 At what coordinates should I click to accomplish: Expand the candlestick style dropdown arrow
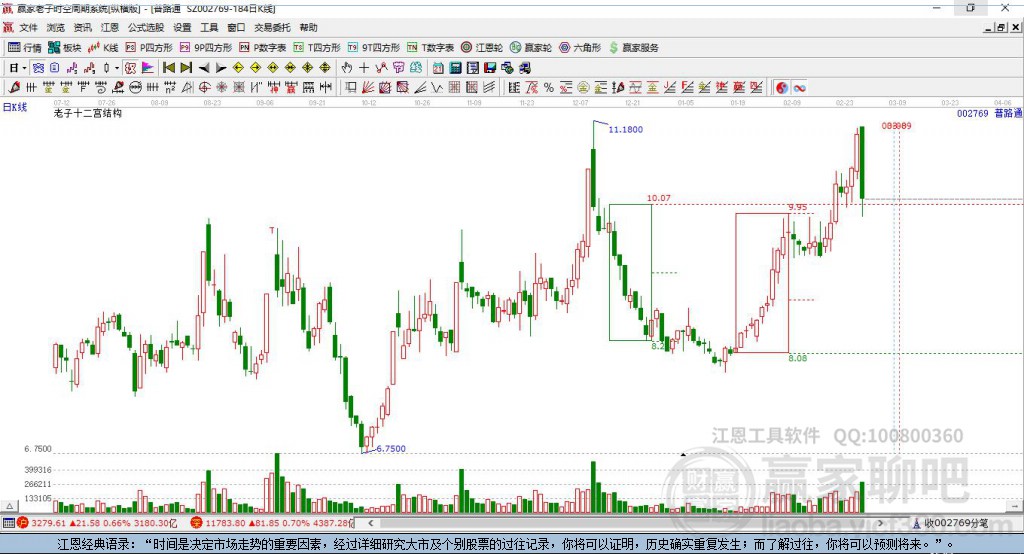pos(117,68)
